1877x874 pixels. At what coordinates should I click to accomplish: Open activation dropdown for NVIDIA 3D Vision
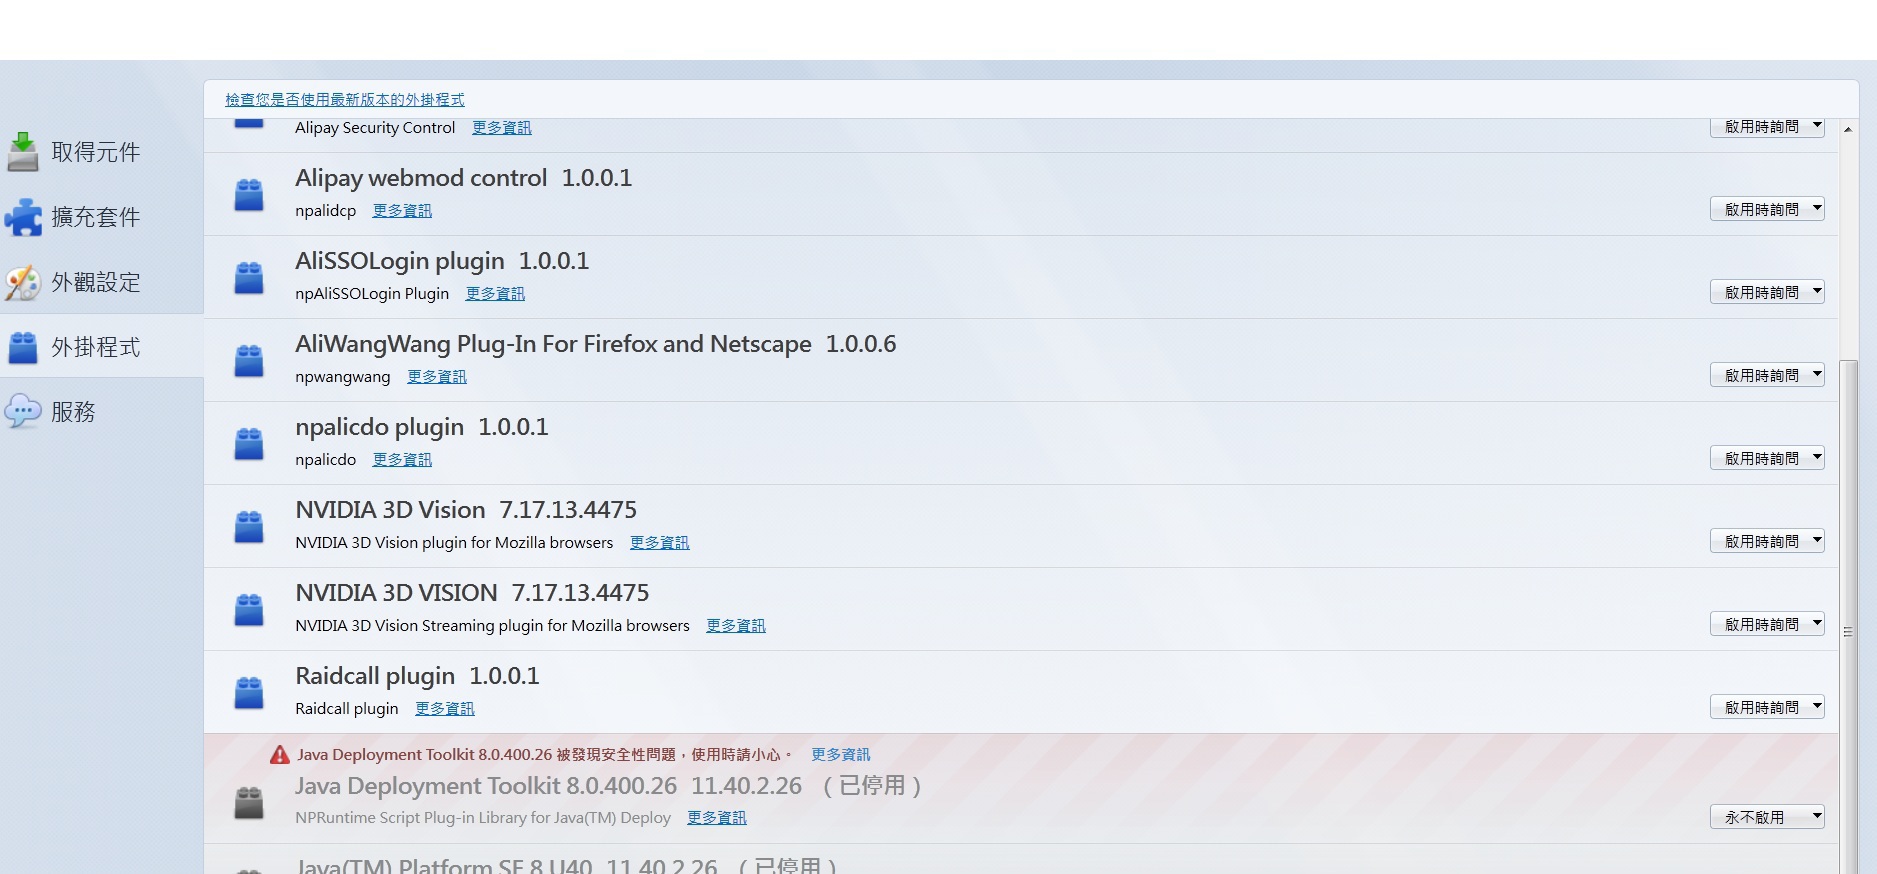[1767, 541]
